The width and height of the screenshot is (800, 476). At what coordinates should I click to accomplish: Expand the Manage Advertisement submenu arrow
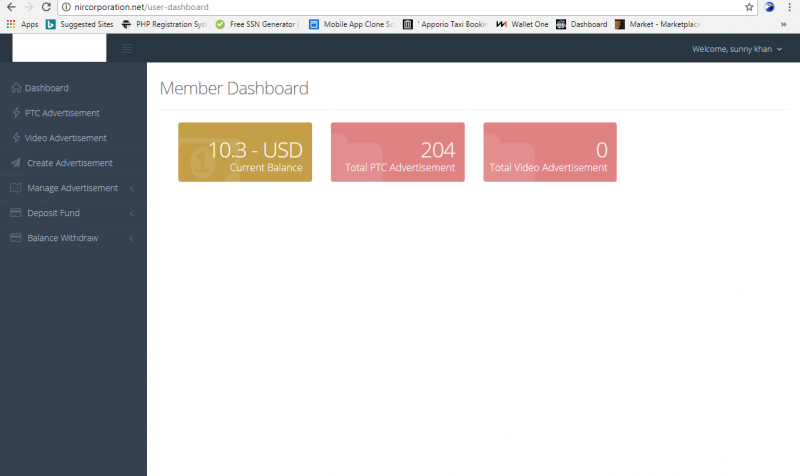132,188
